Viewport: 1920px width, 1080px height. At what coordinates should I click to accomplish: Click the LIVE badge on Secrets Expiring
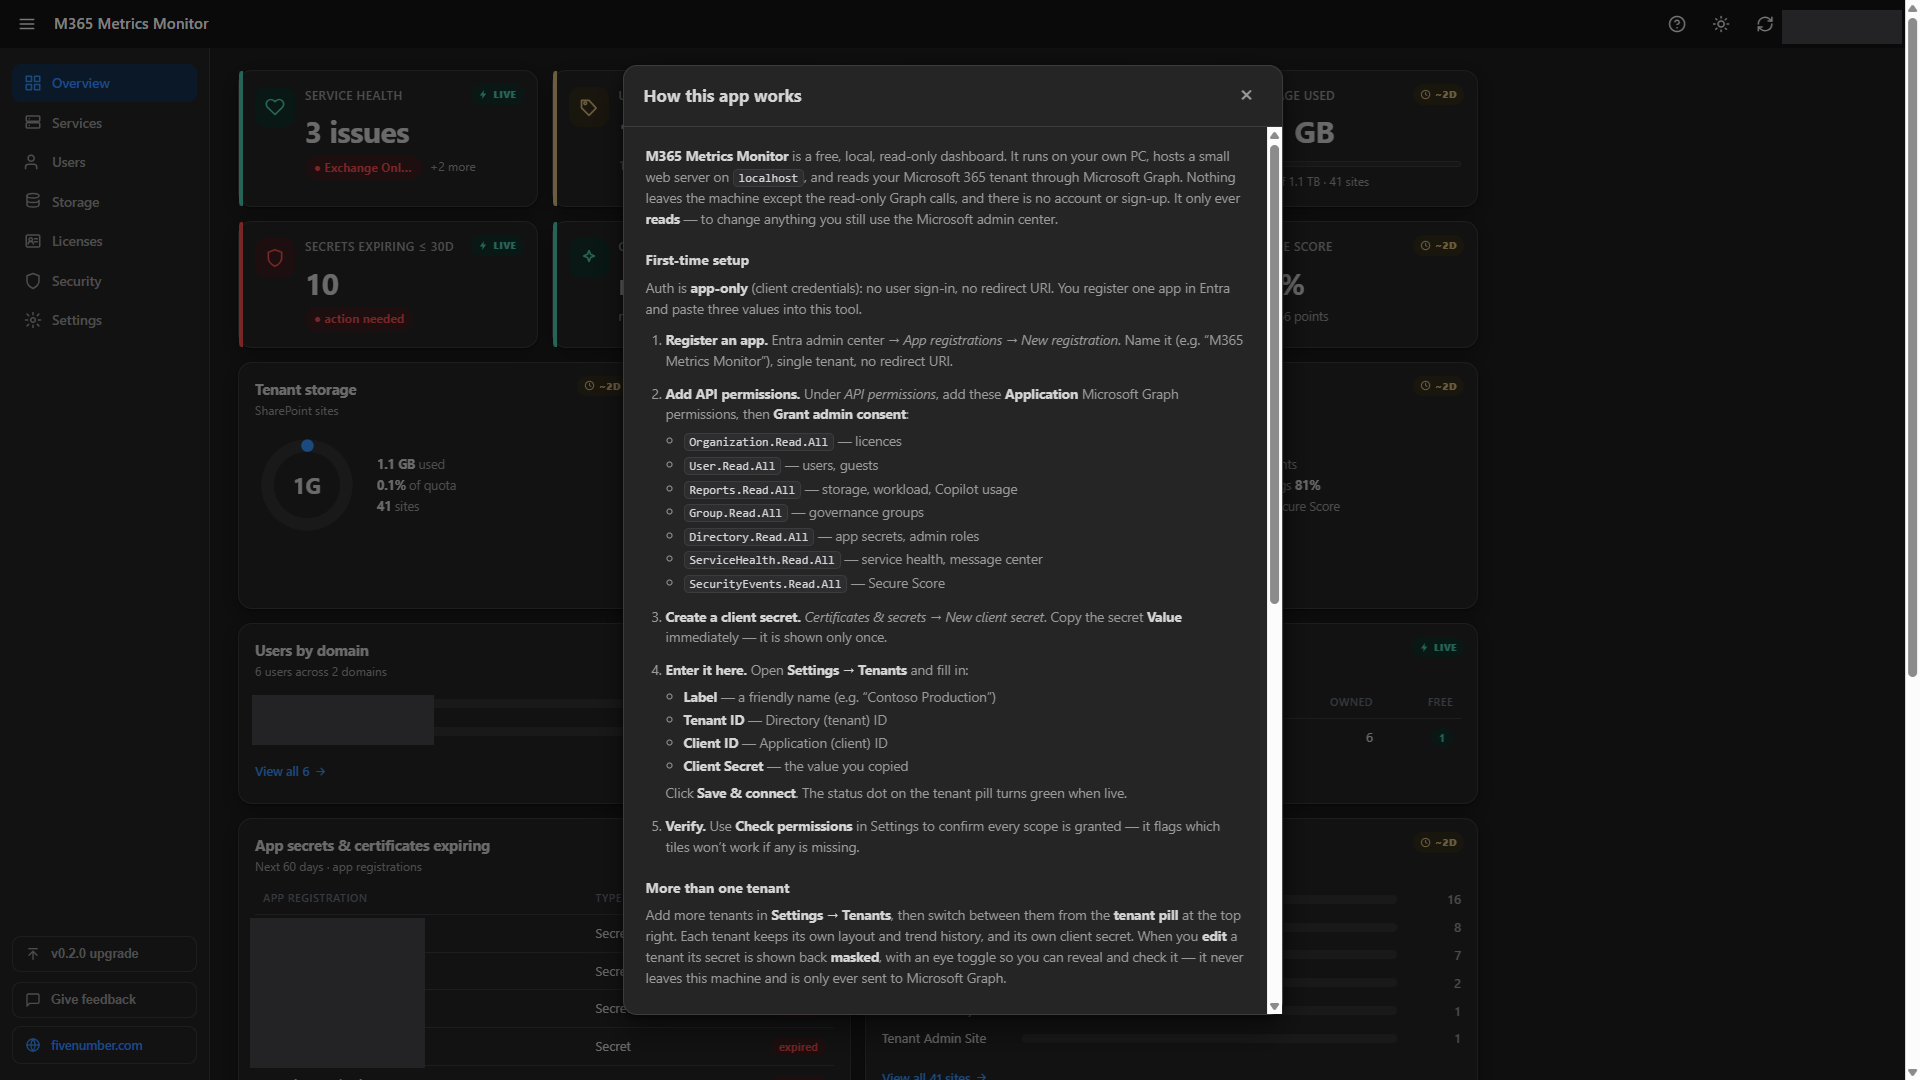click(x=498, y=246)
